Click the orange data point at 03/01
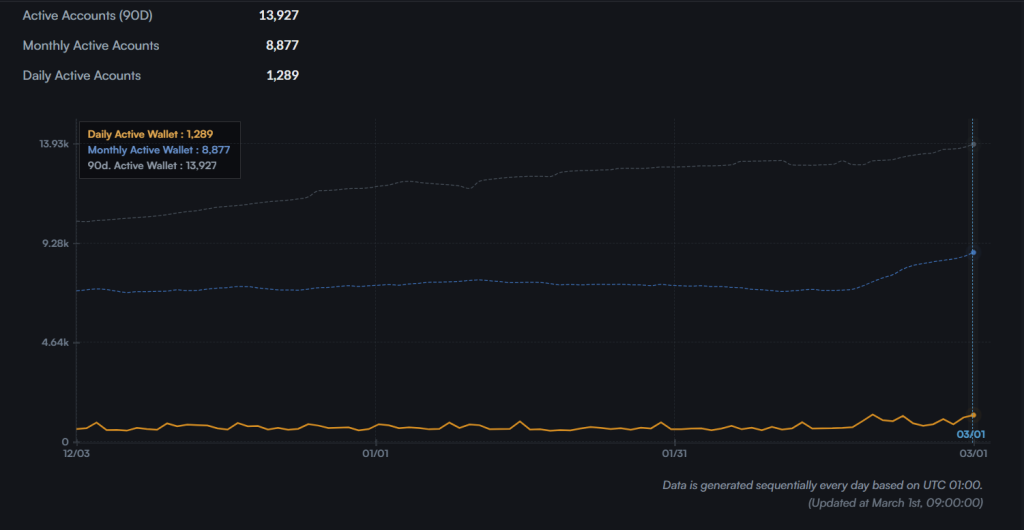This screenshot has width=1024, height=530. coord(973,415)
